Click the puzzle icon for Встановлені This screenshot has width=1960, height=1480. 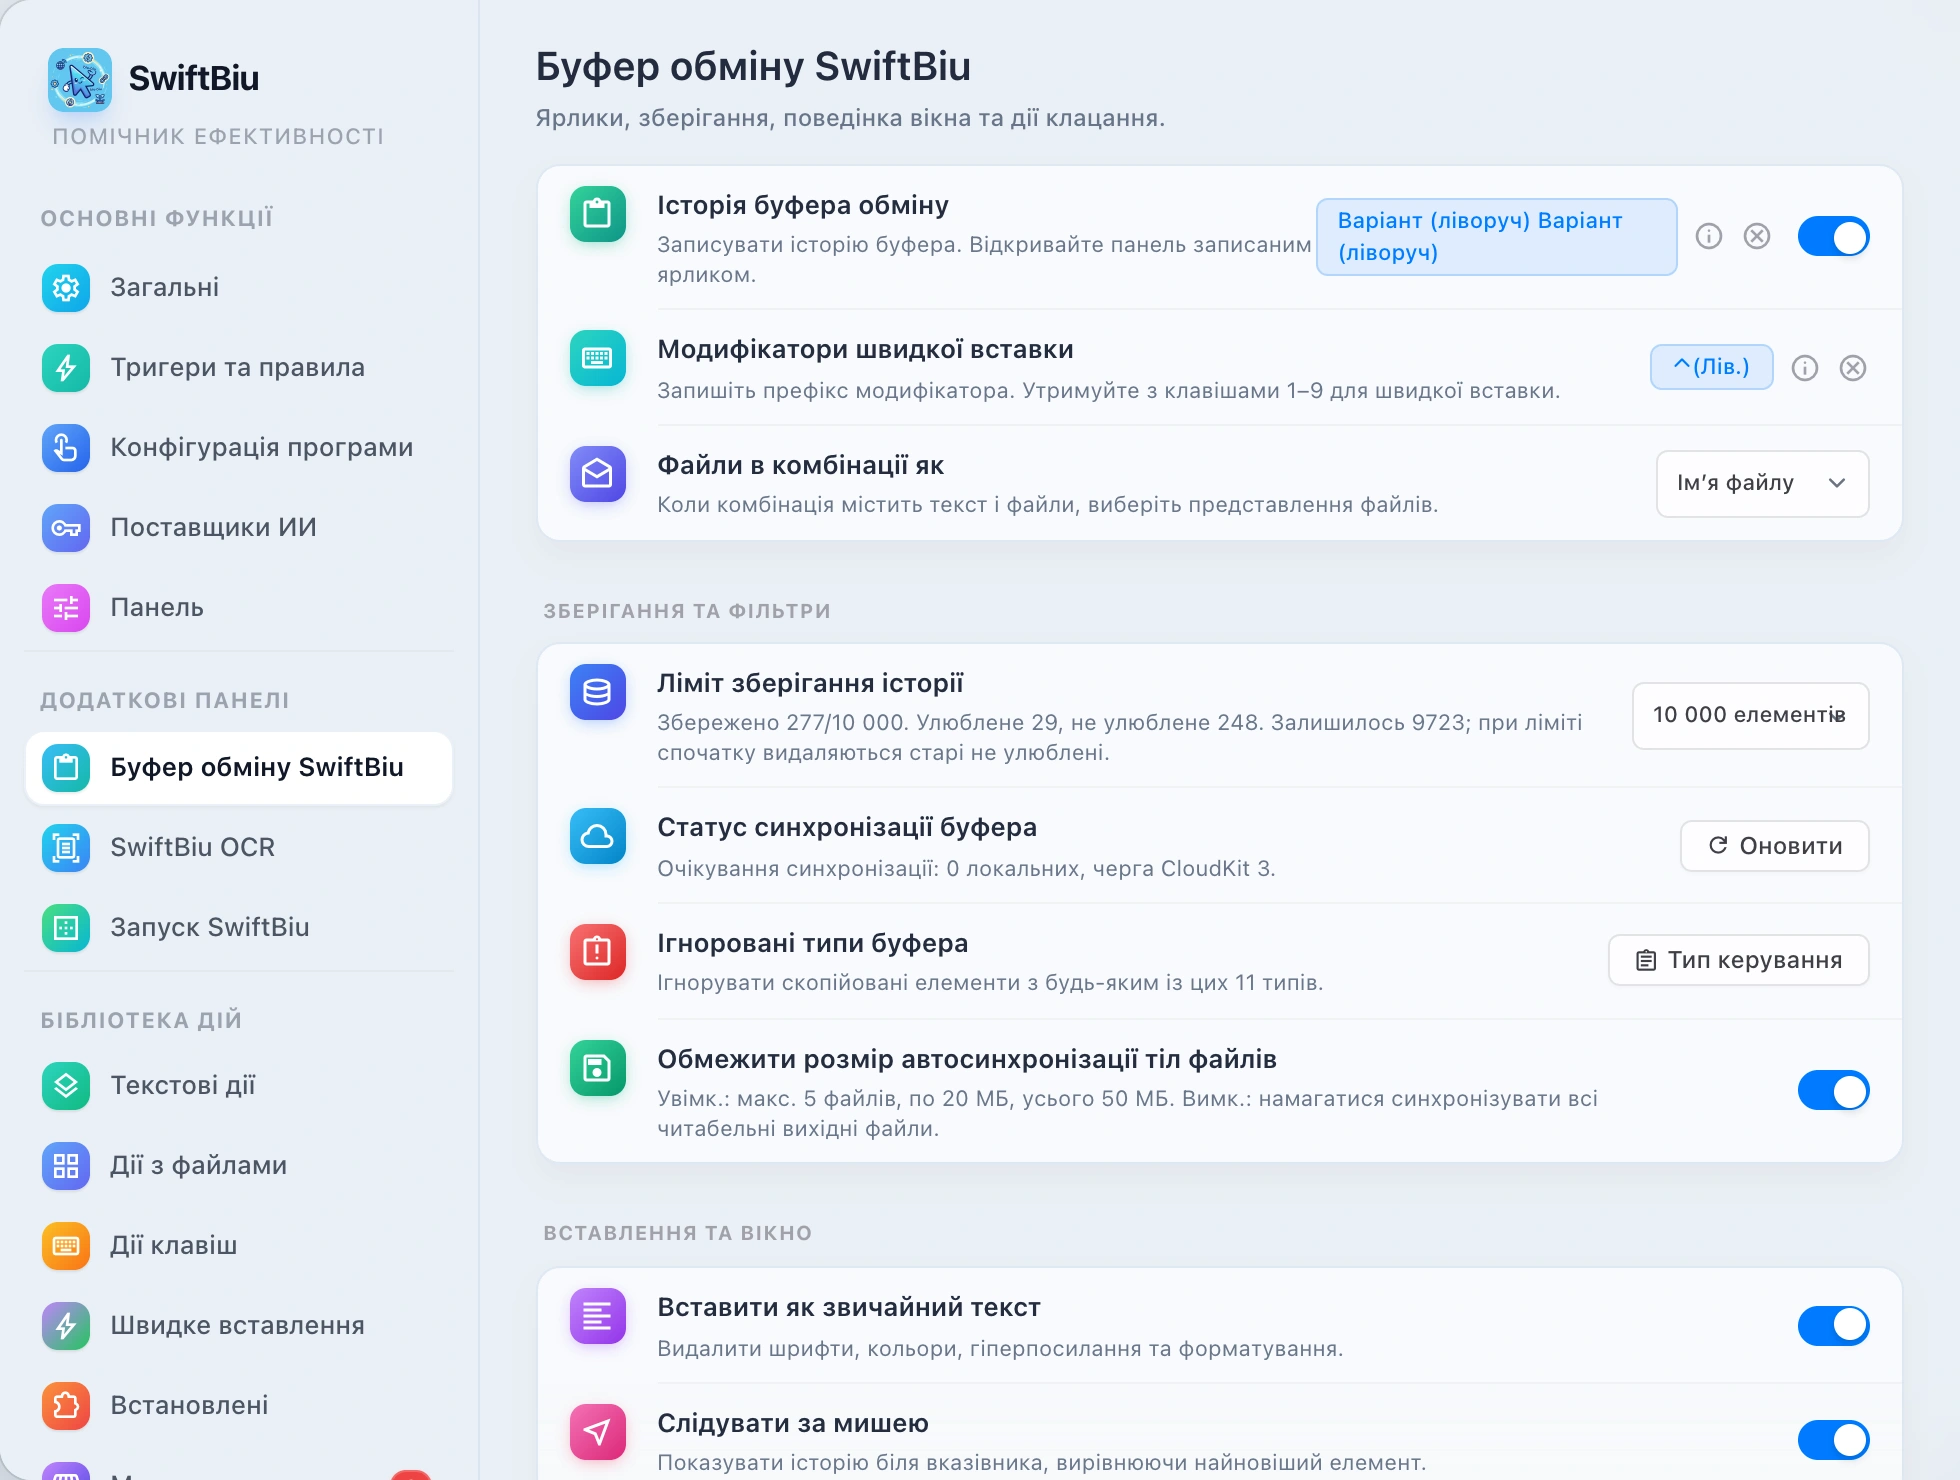(66, 1406)
